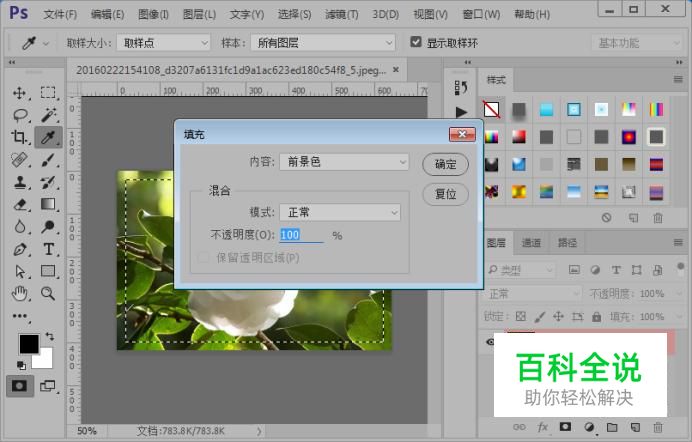Toggle Quick Mask mode

point(19,386)
